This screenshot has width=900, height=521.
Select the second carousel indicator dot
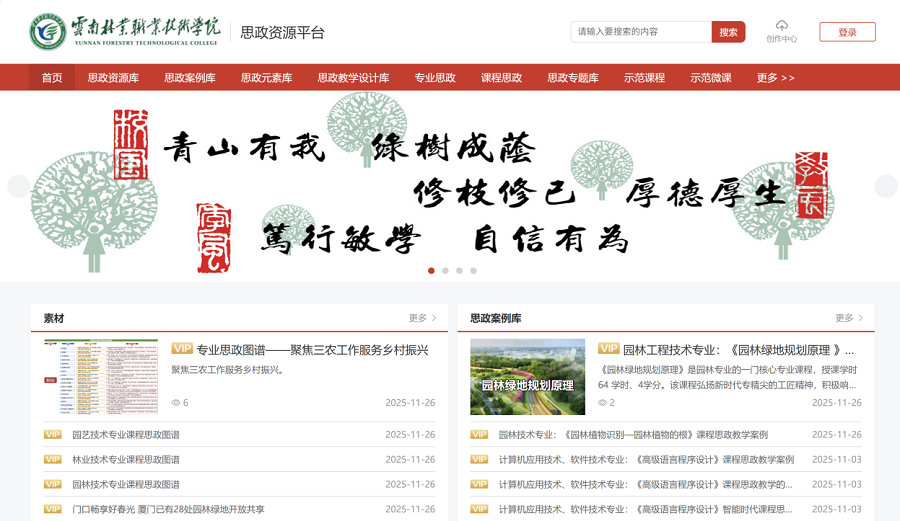pyautogui.click(x=445, y=271)
